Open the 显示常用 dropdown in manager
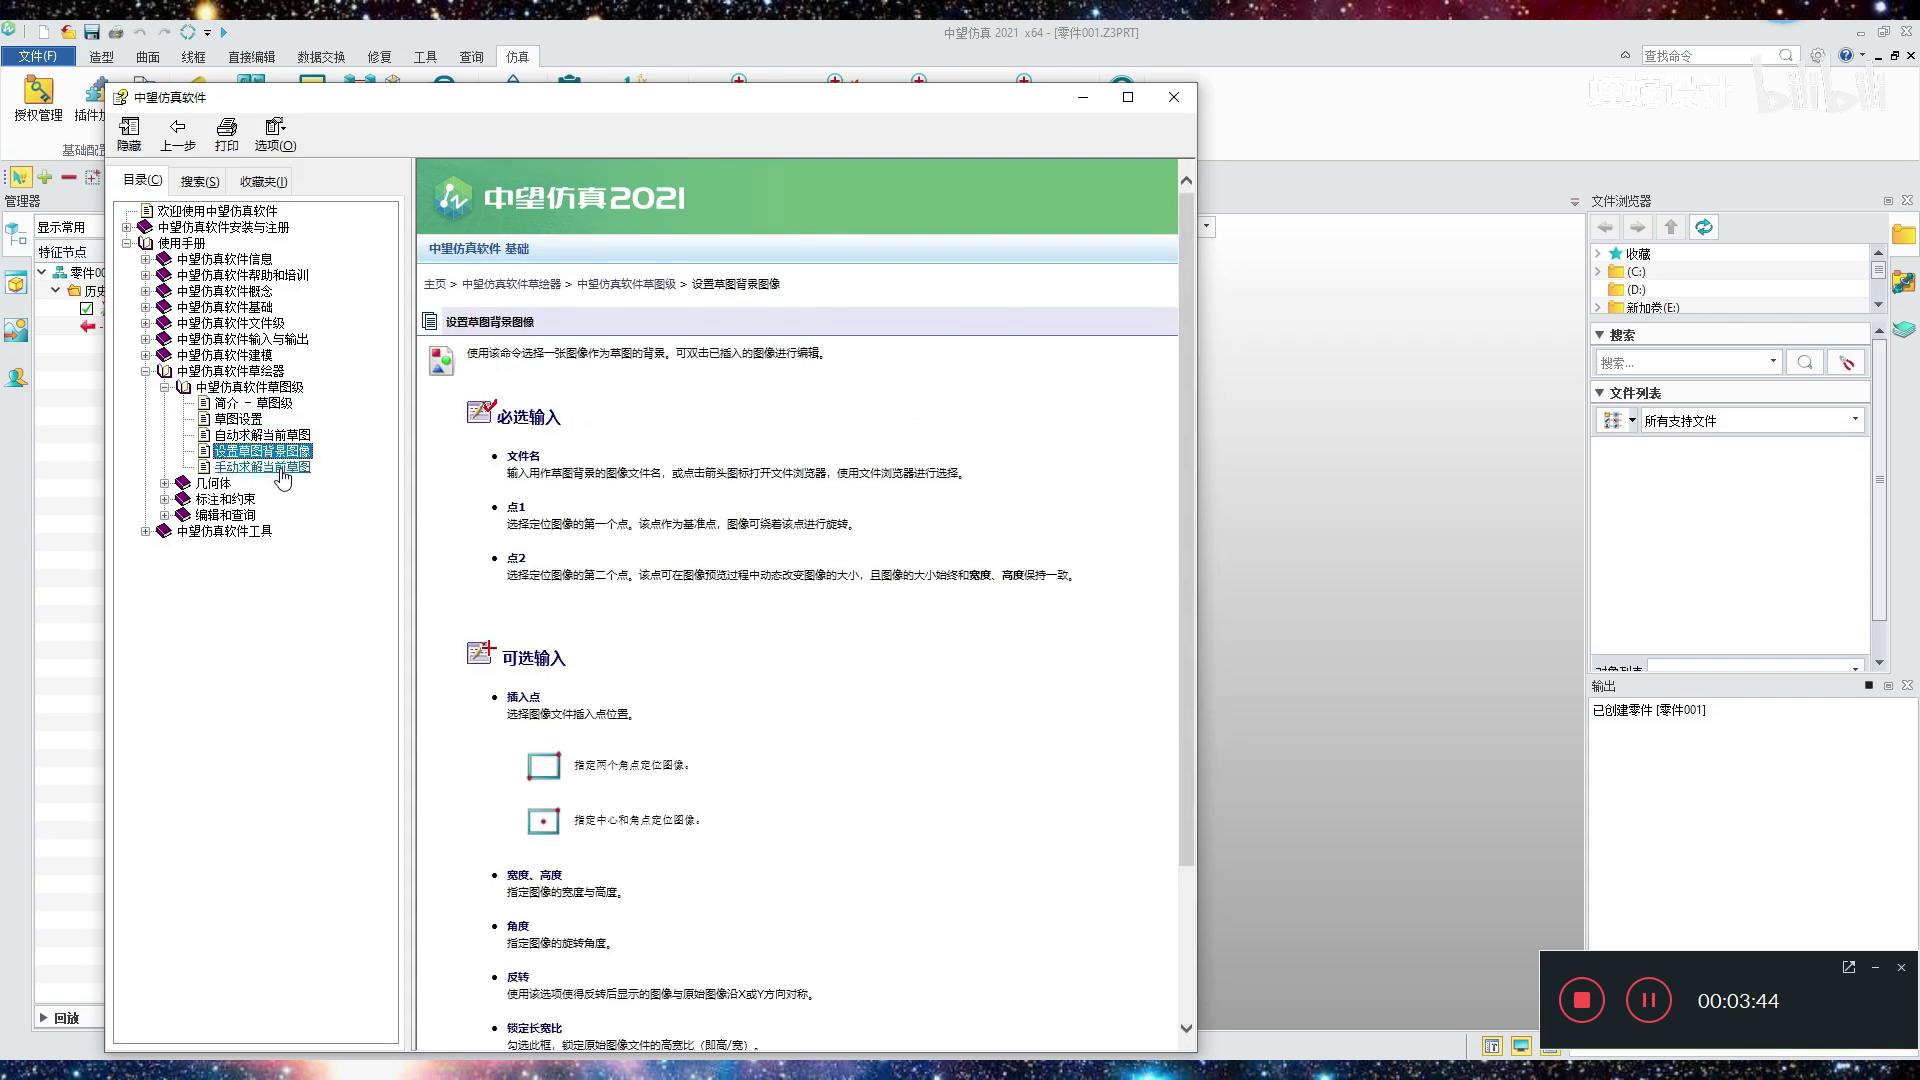 (68, 227)
